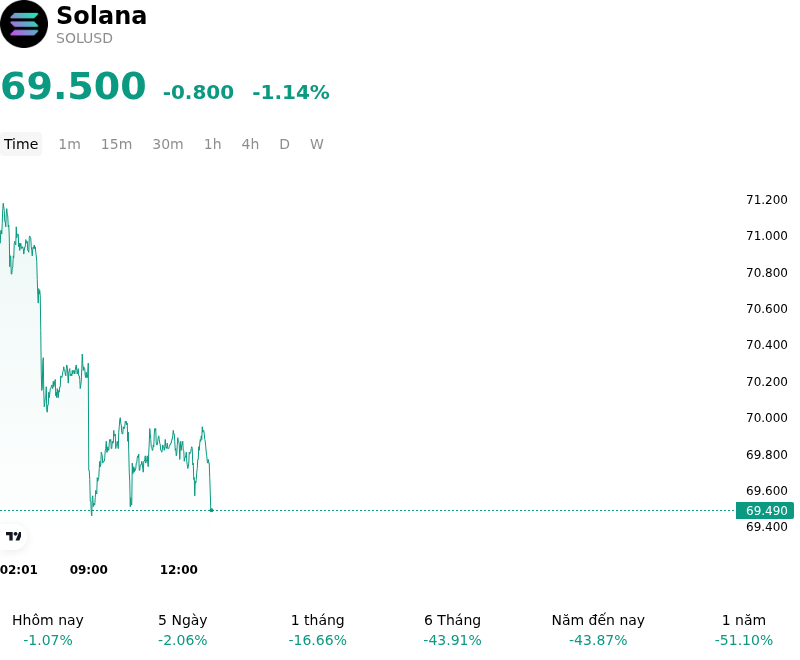
Task: Choose the 4h interval
Action: (x=250, y=144)
